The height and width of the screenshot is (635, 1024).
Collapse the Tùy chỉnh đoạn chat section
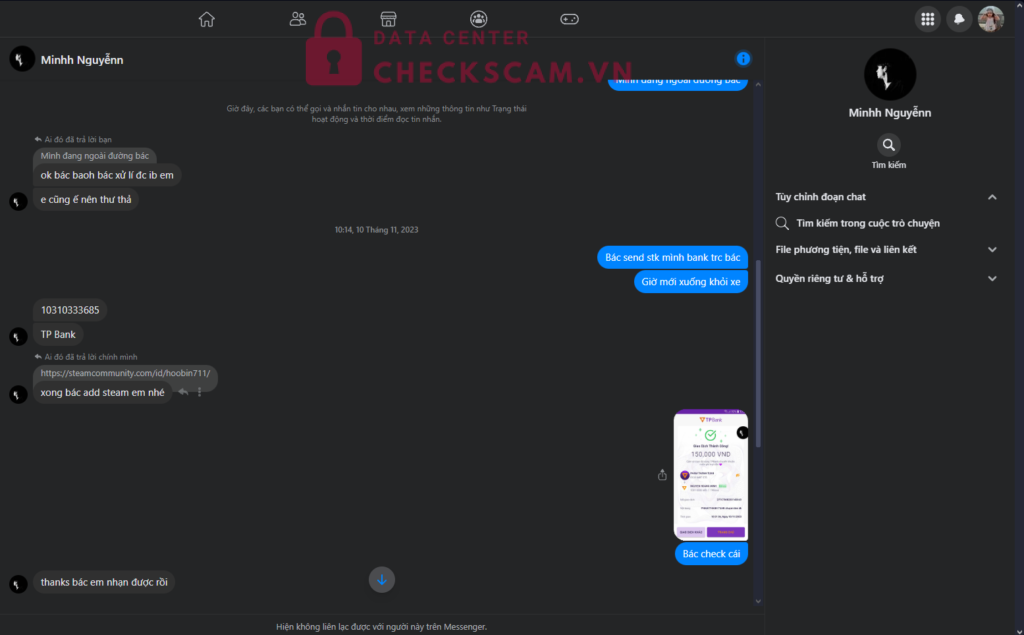click(992, 197)
